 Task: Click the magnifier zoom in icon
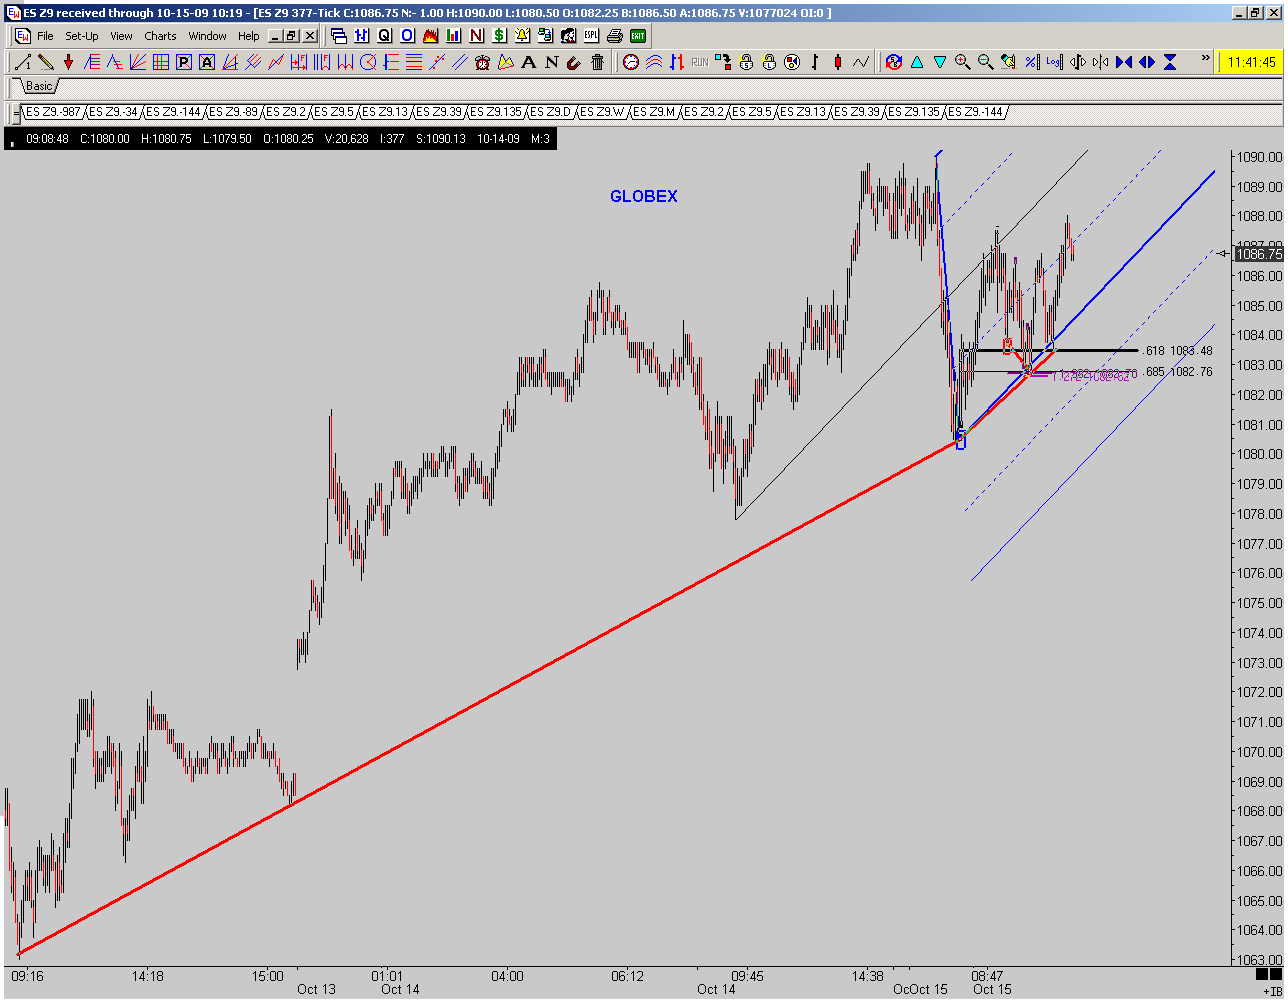coord(963,62)
